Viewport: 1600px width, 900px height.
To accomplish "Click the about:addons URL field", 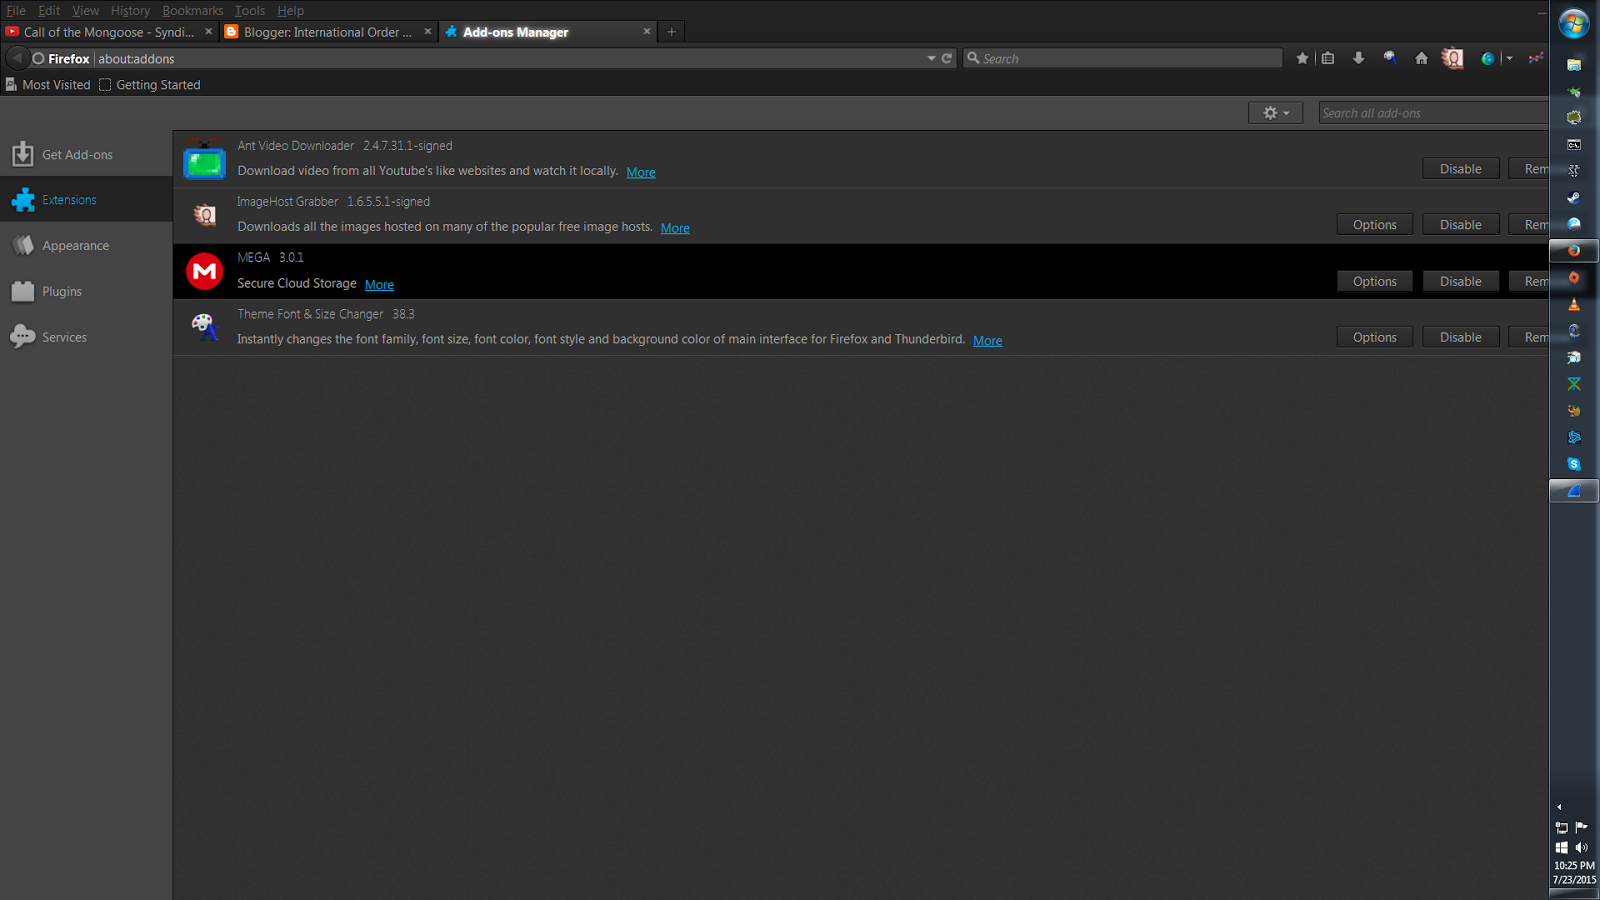I will coord(510,58).
